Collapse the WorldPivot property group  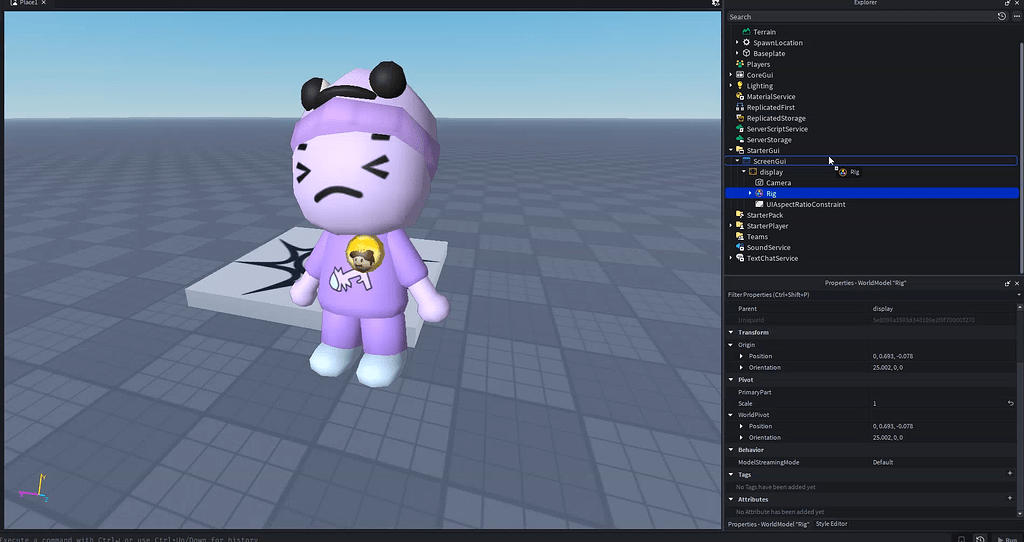coord(731,415)
